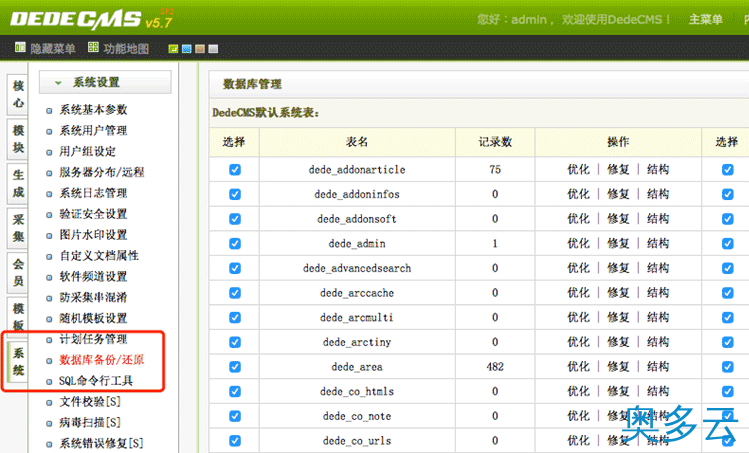This screenshot has height=453, width=749.
Task: Click the 功能地图 function map icon
Action: click(x=93, y=47)
